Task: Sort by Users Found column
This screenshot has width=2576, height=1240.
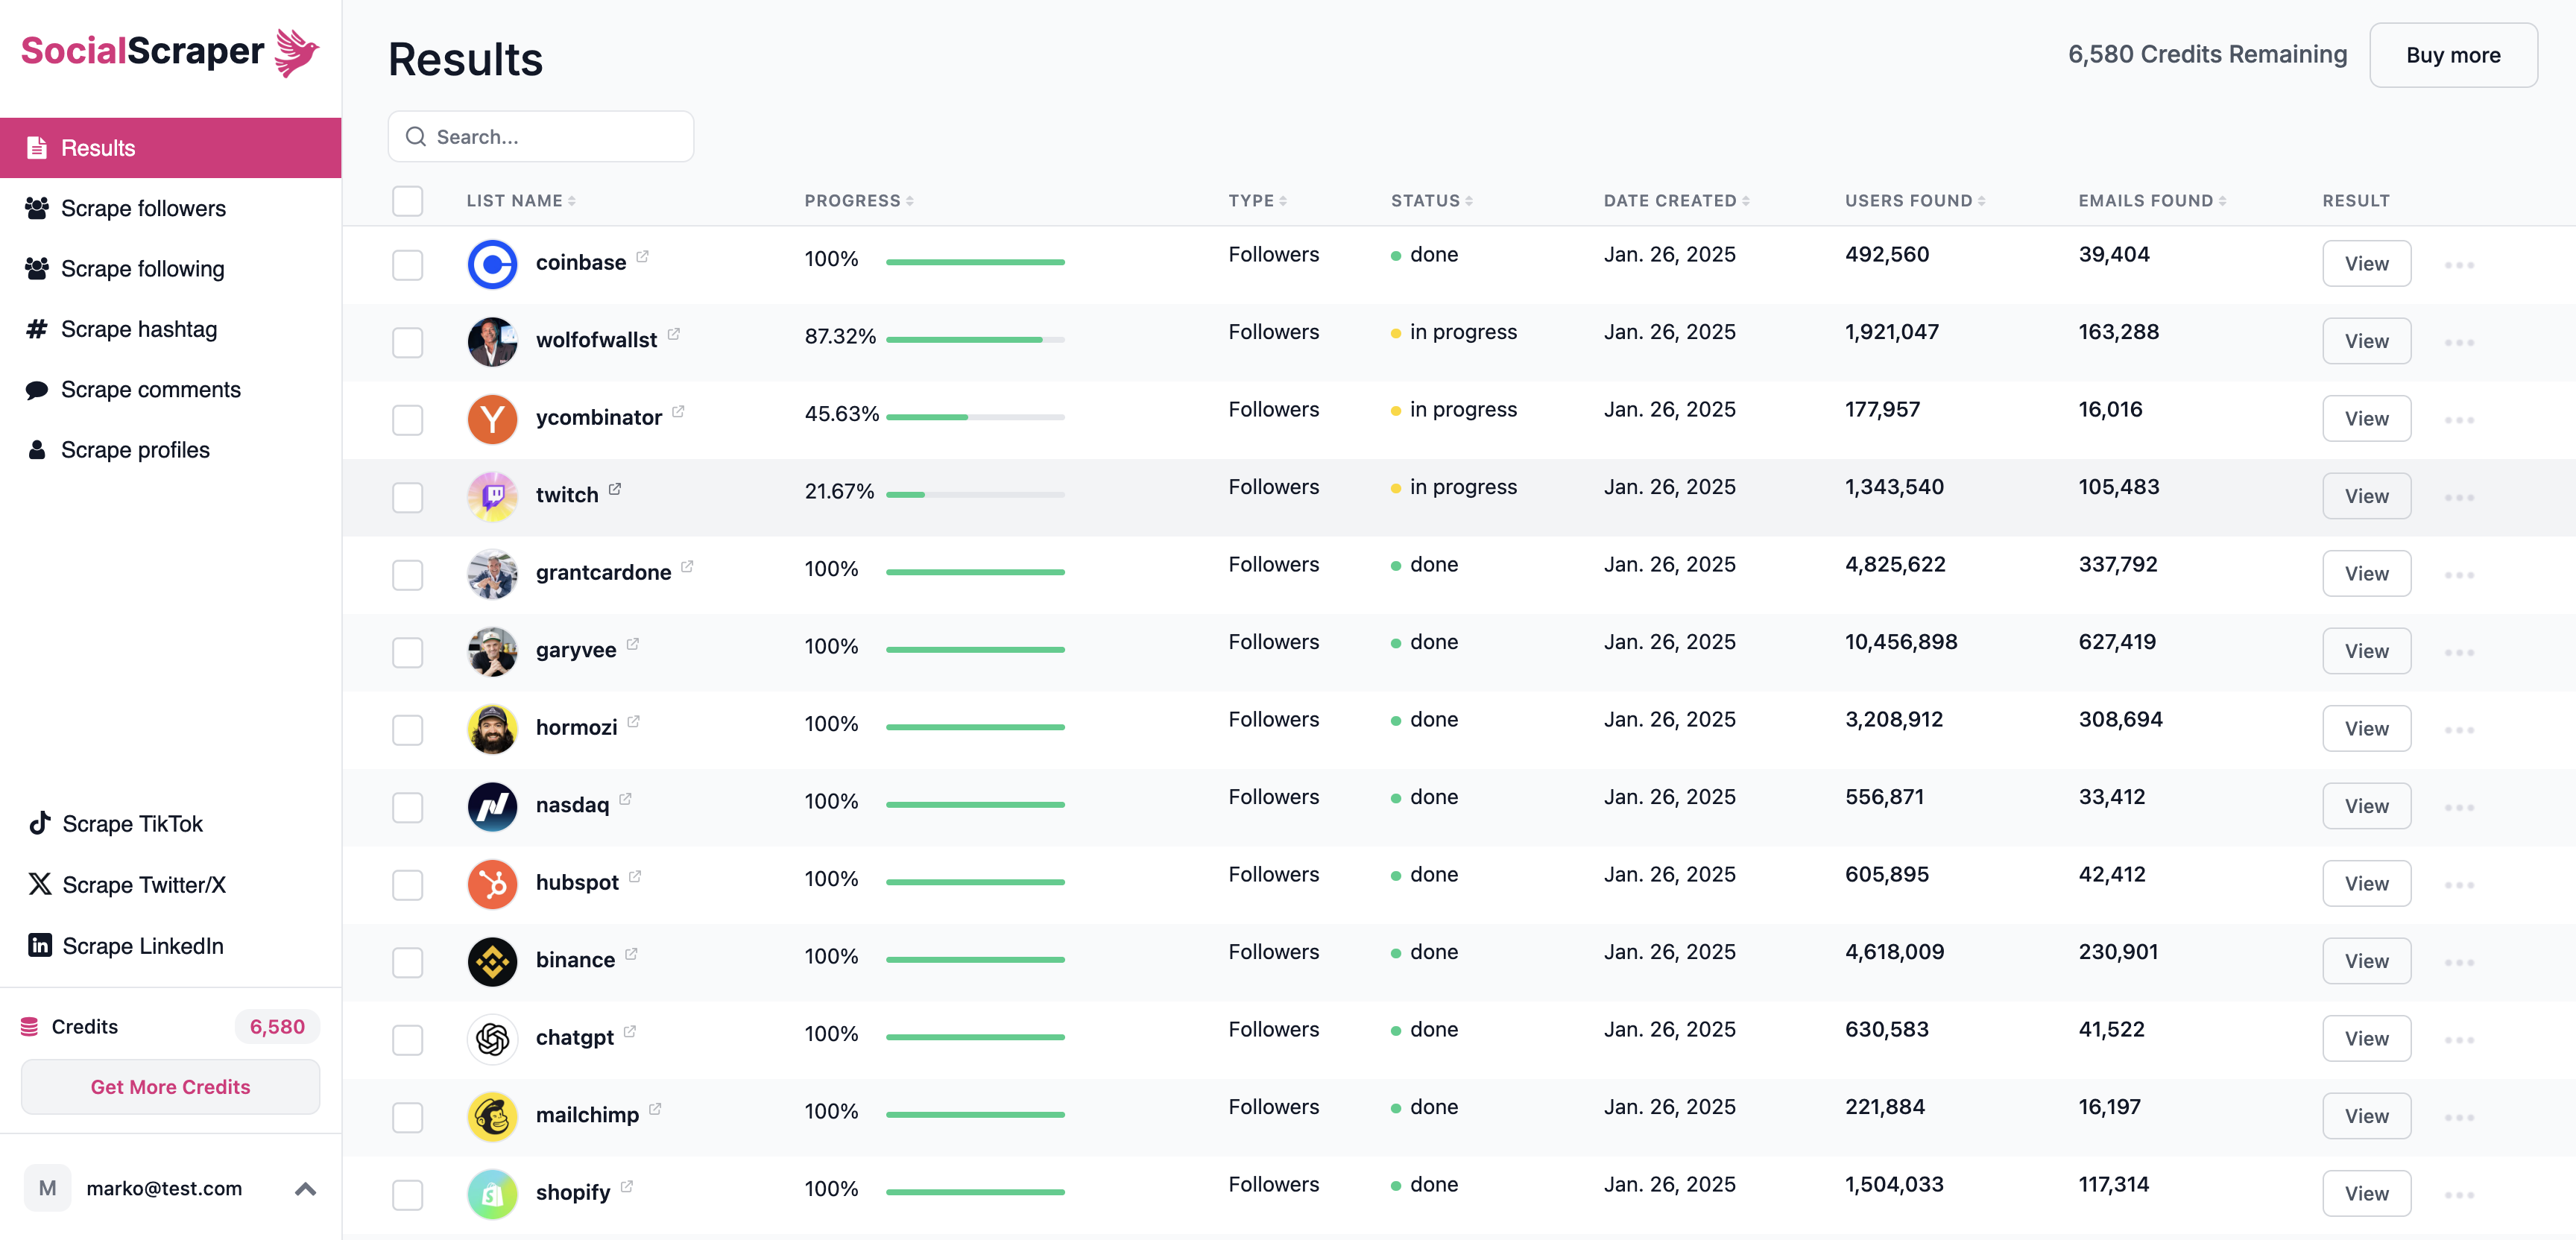Action: point(1914,201)
